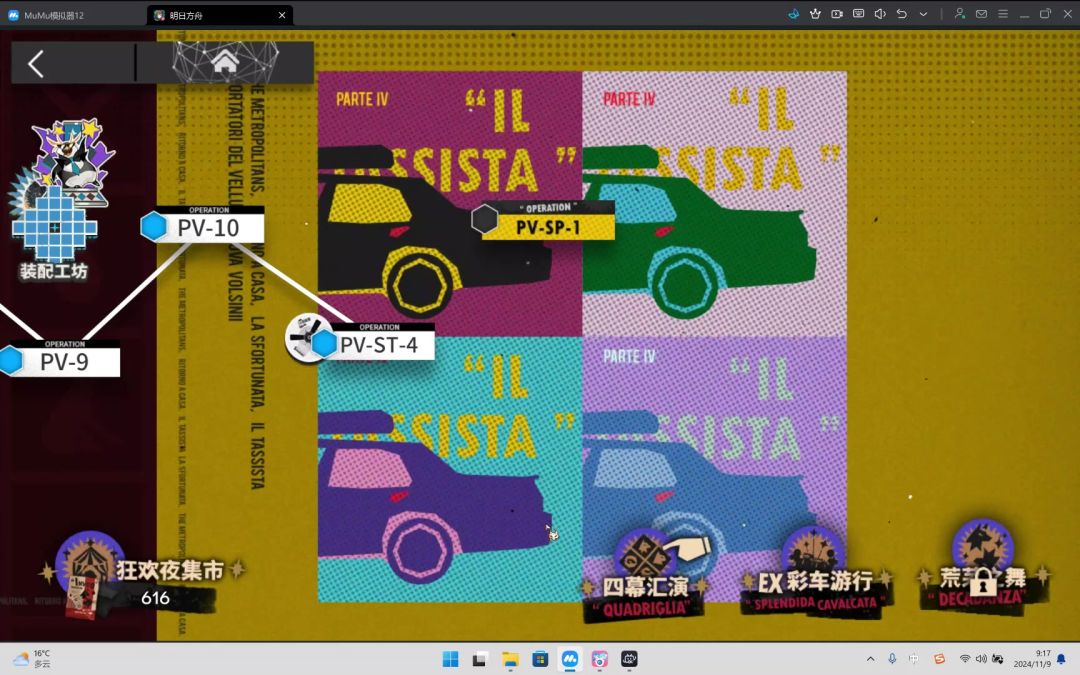The width and height of the screenshot is (1080, 675).
Task: Click the MuMu emulator taskbar icon
Action: coord(570,659)
